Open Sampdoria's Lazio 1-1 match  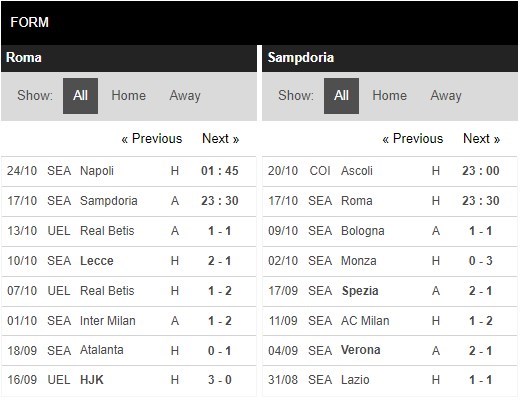390,380
